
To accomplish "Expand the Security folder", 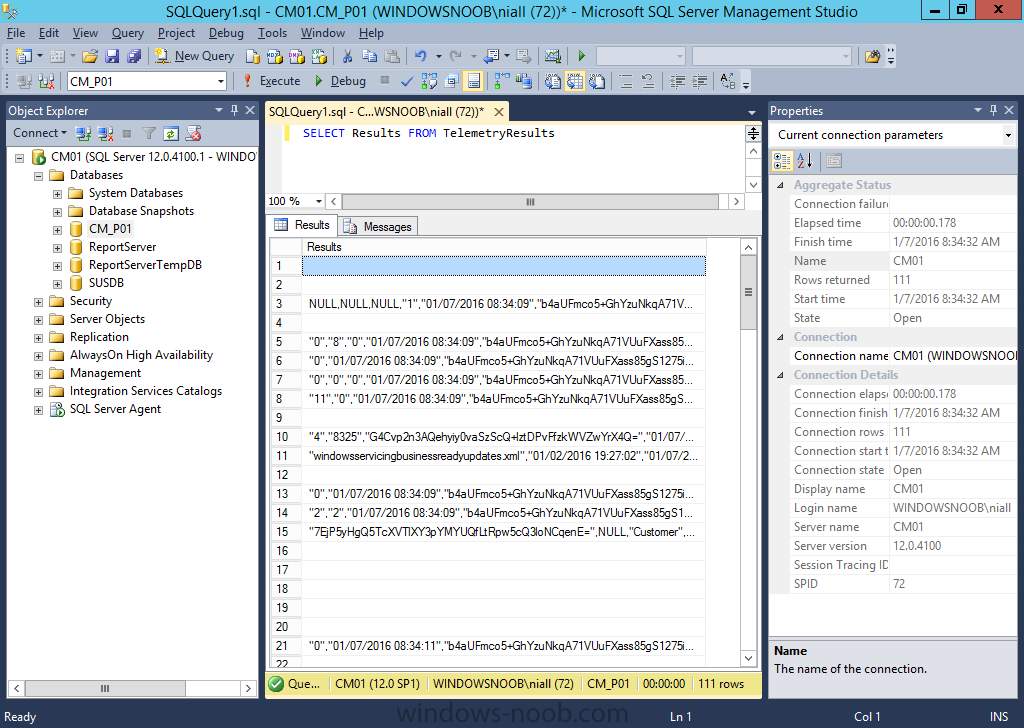I will click(x=39, y=302).
